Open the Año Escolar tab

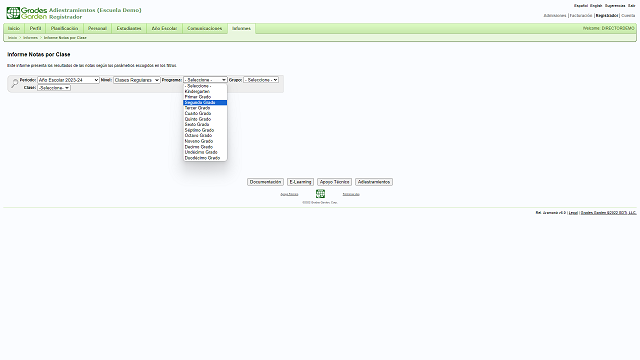(164, 29)
